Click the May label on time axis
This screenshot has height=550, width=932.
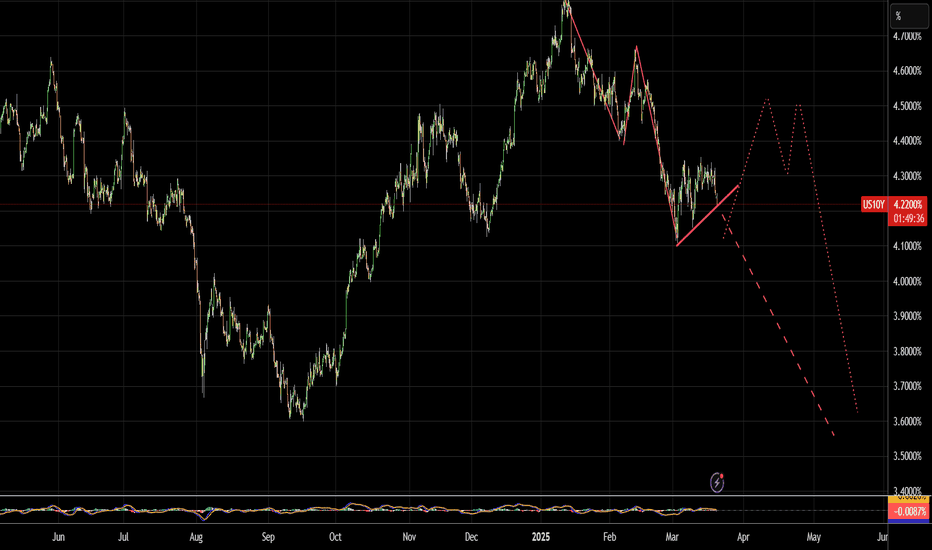[814, 537]
